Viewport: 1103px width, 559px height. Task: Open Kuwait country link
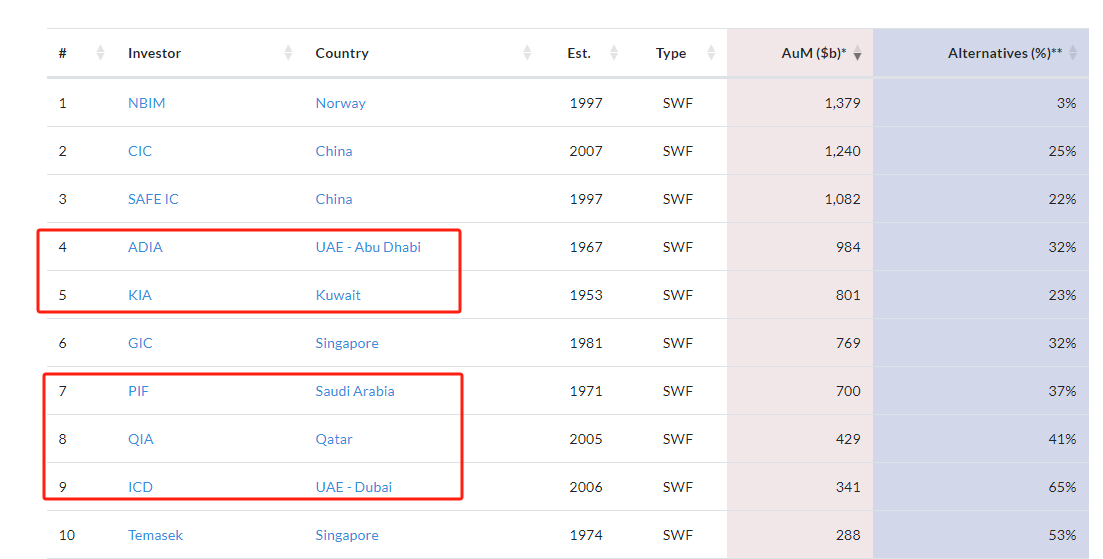point(338,295)
